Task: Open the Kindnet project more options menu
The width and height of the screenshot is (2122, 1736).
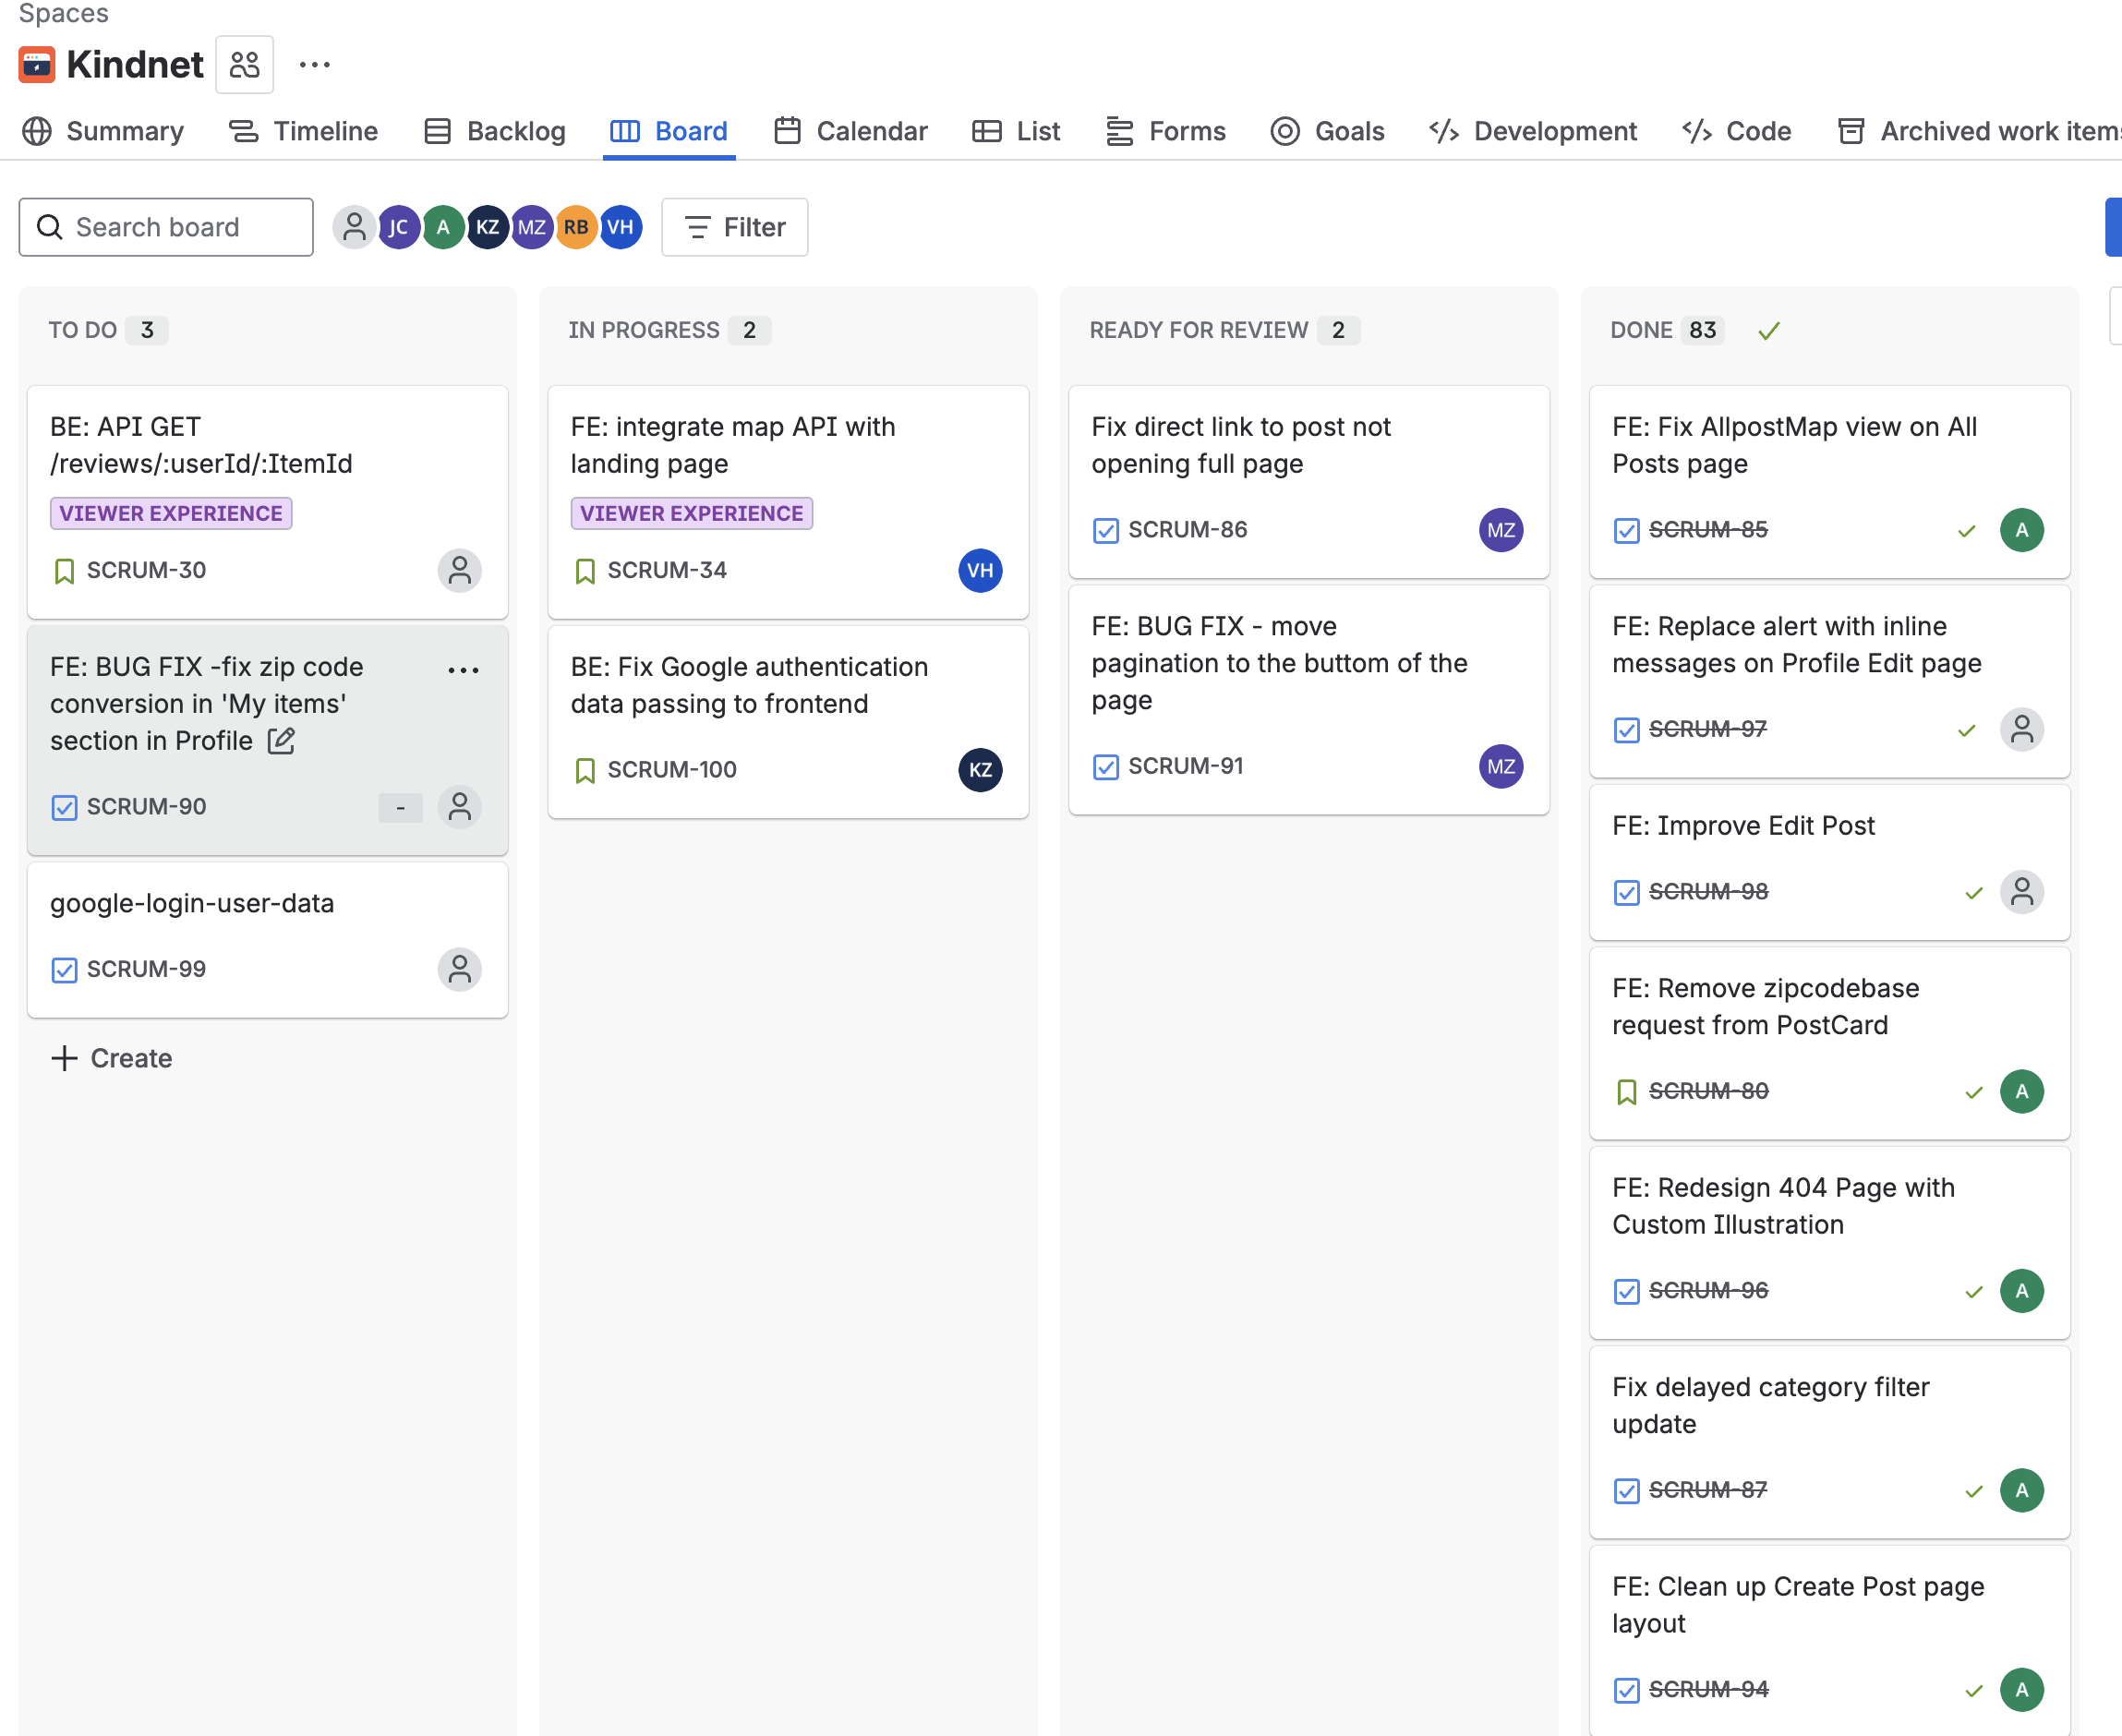Action: pyautogui.click(x=315, y=64)
